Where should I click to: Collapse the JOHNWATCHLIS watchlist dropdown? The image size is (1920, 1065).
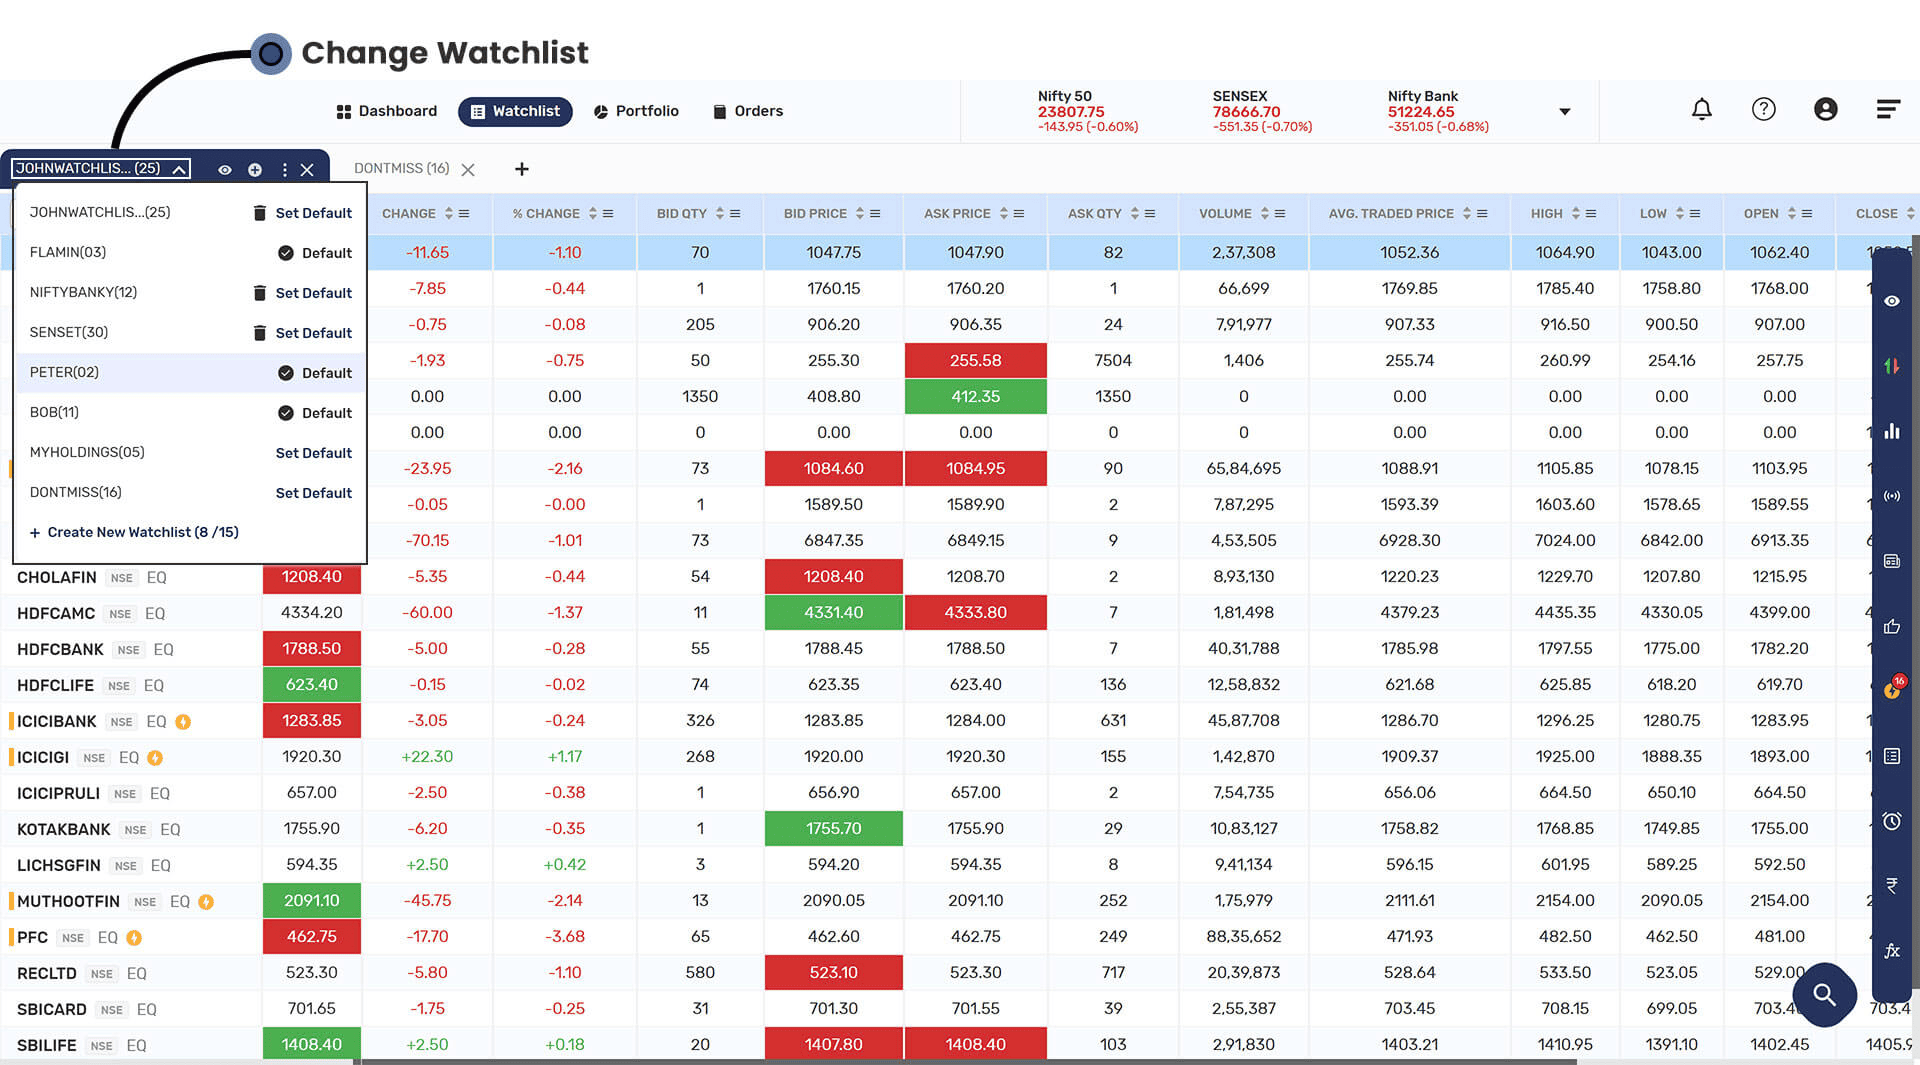click(x=179, y=169)
